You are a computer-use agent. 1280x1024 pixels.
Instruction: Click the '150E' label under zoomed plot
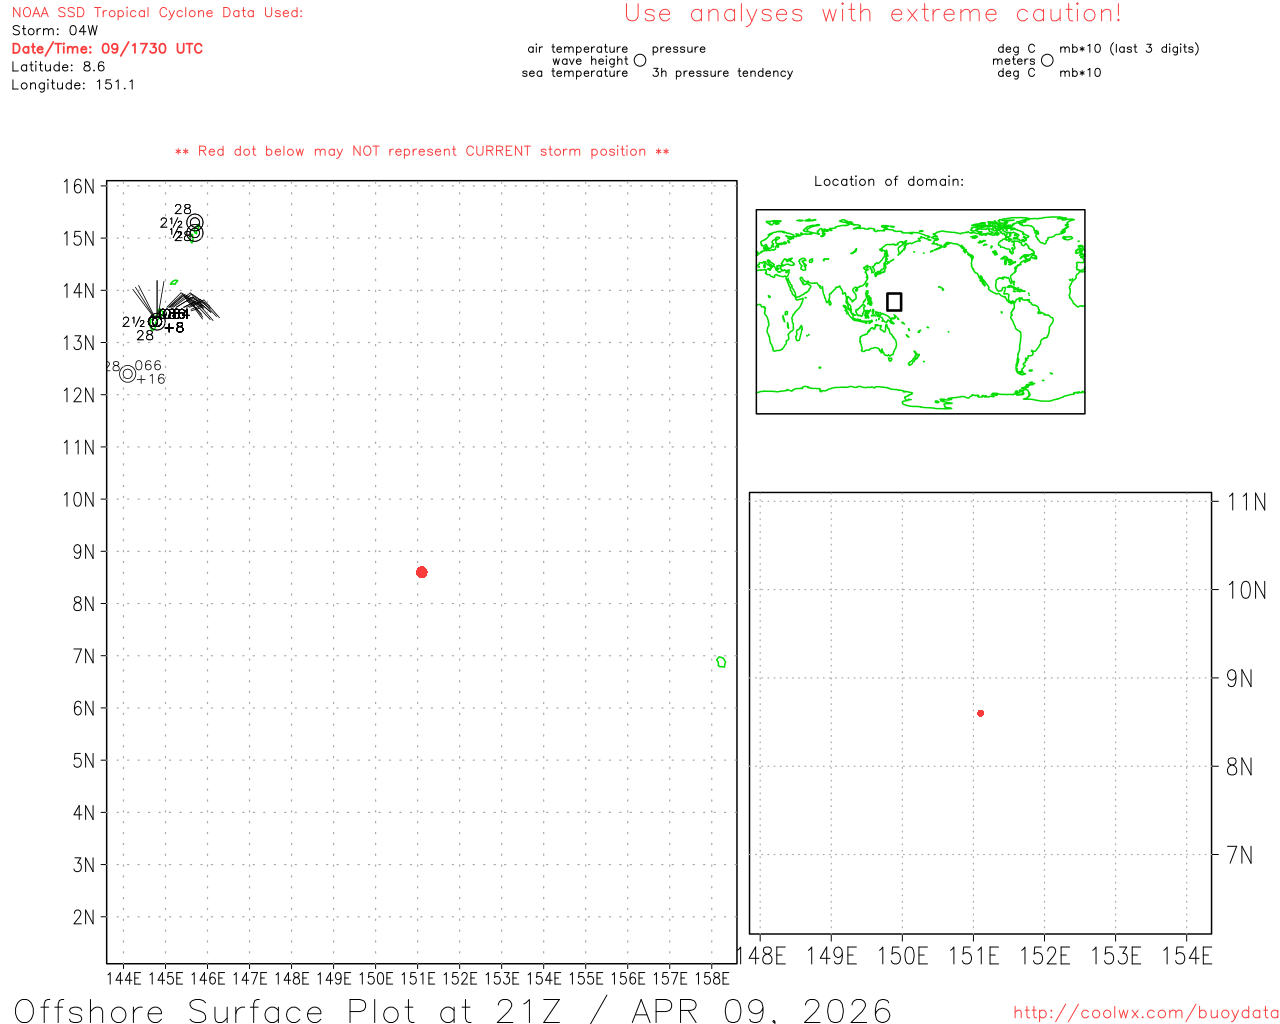tap(902, 957)
